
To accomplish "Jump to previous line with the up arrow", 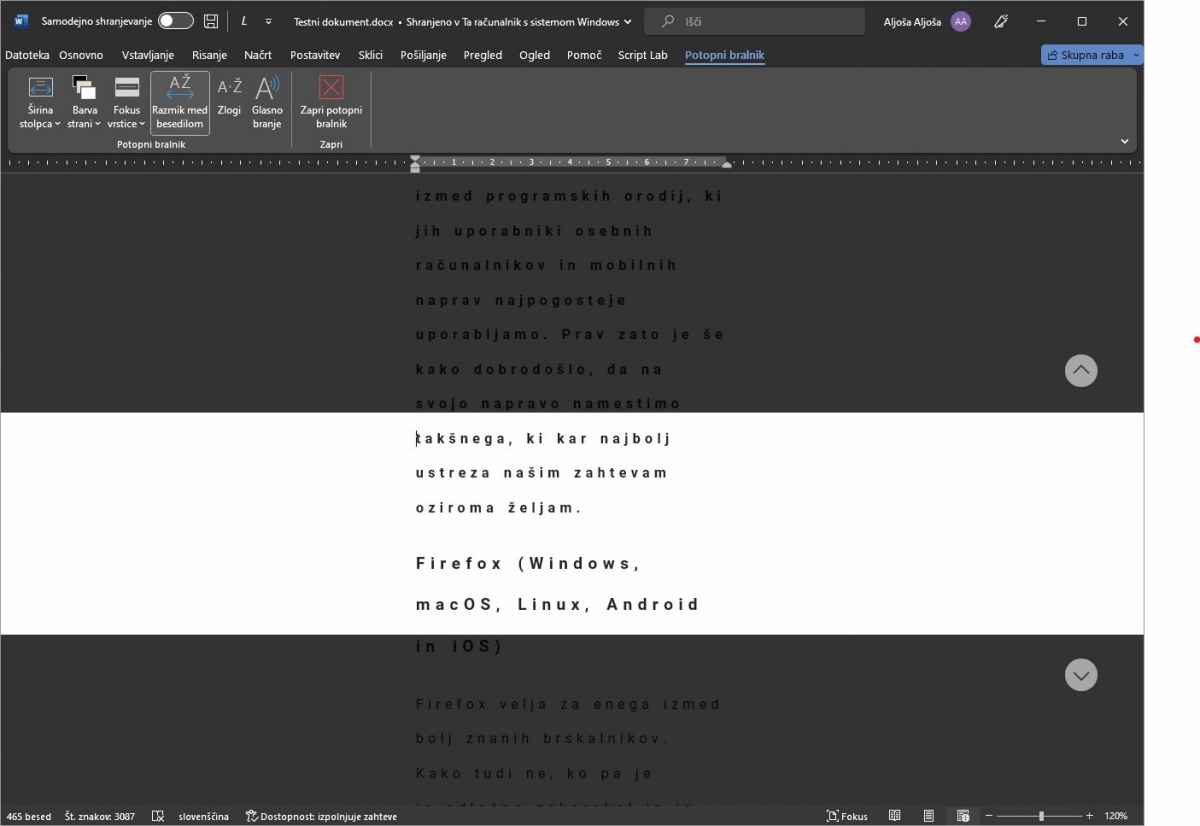I will (x=1081, y=371).
